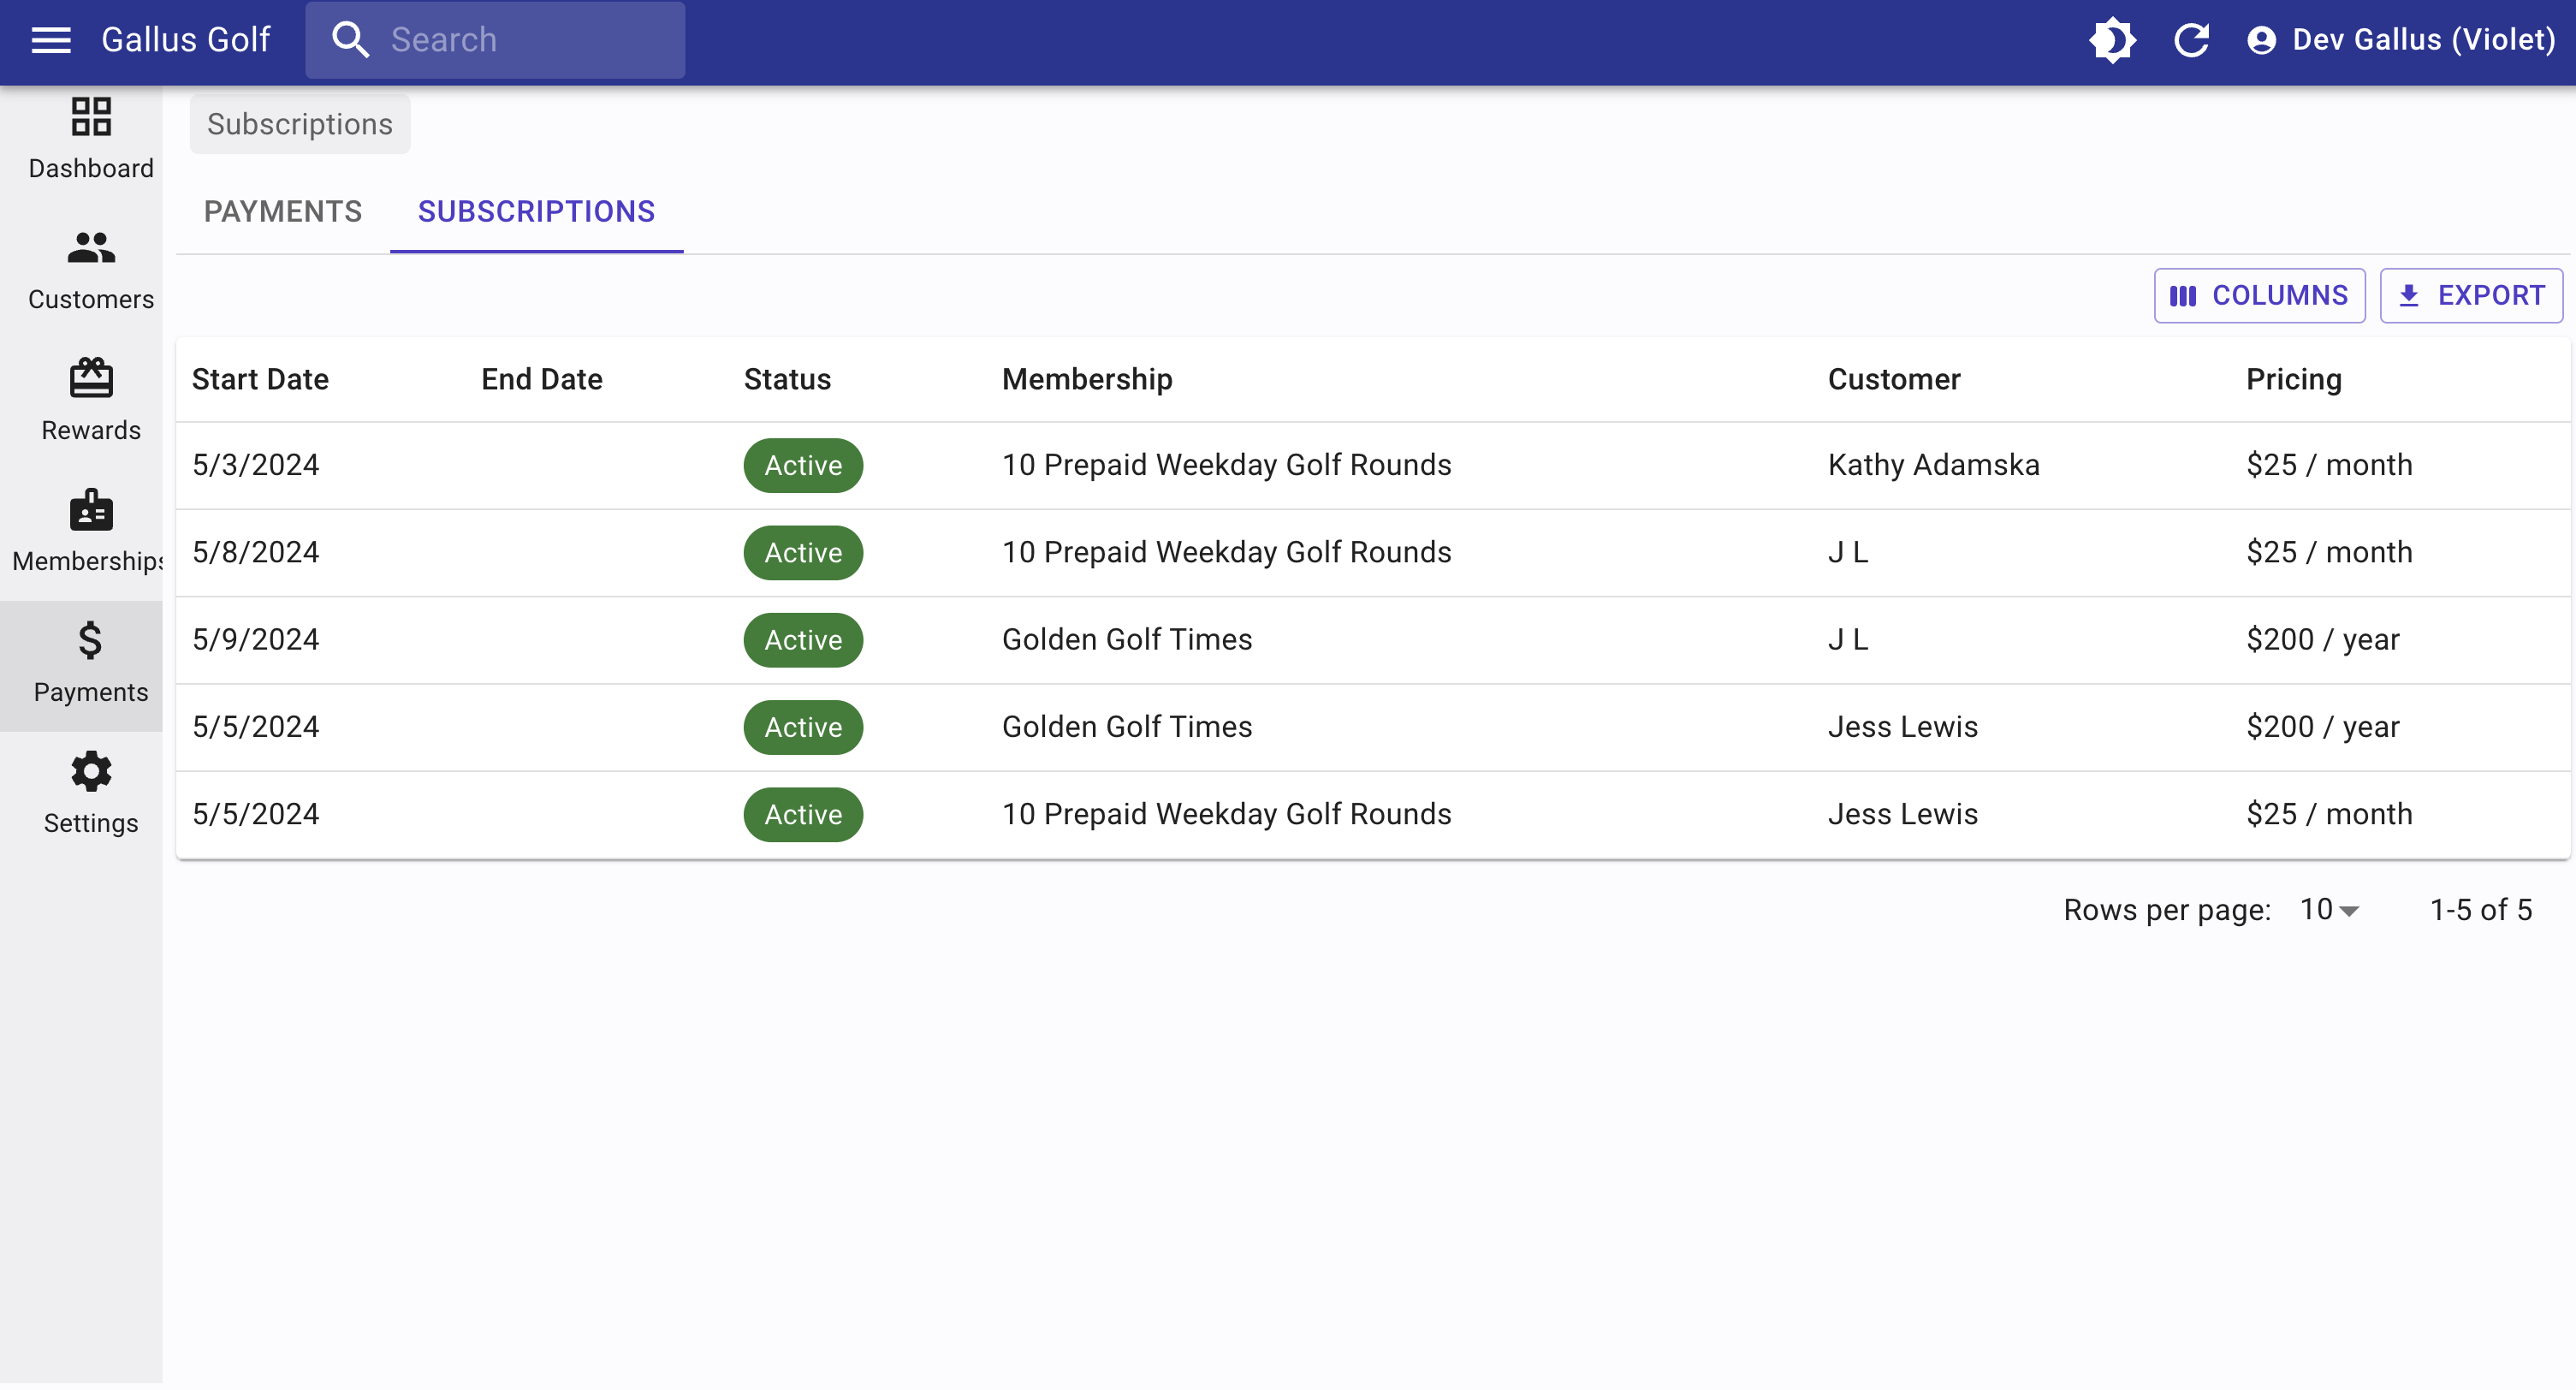The image size is (2576, 1390).
Task: Open Customers section in sidebar
Action: 91,270
